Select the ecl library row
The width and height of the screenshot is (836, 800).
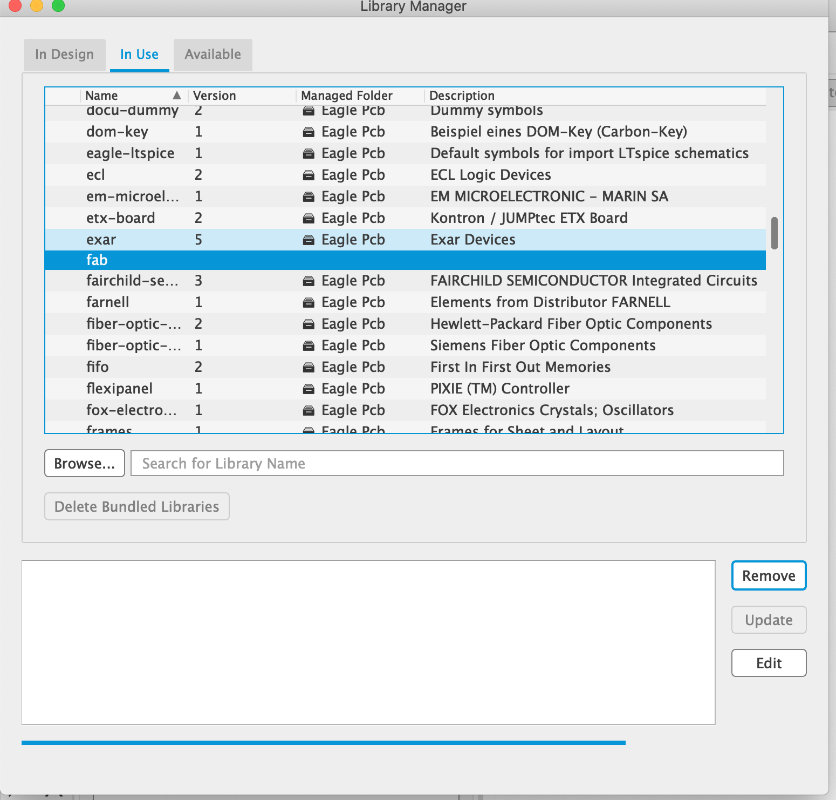[x=405, y=175]
